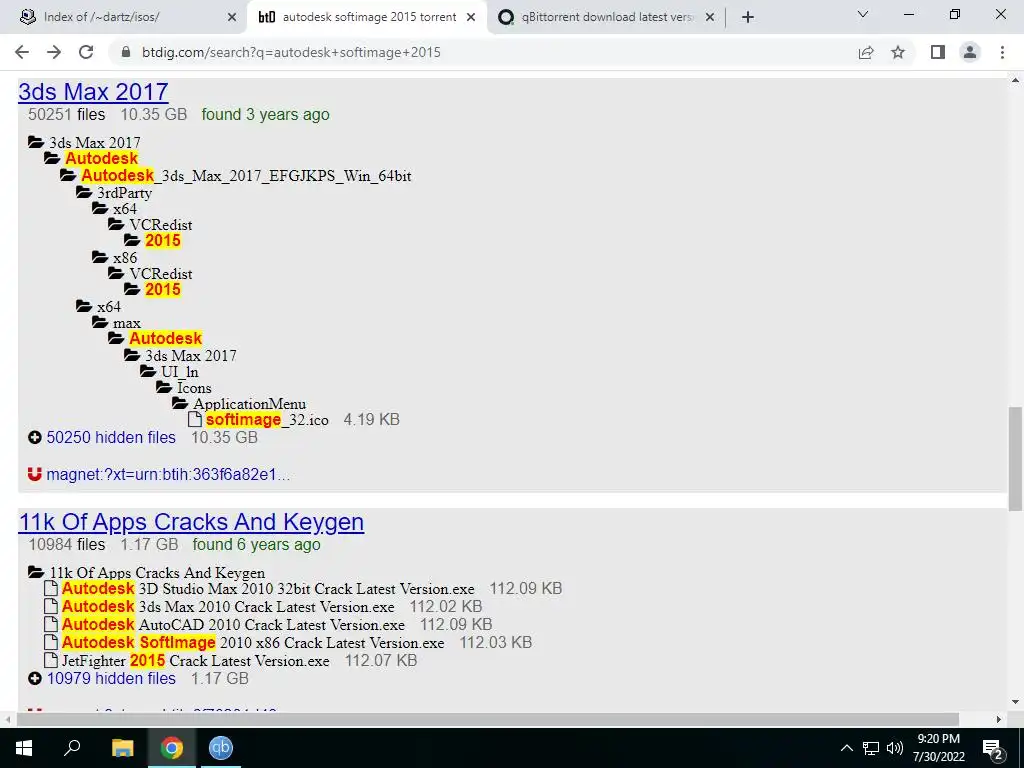Image resolution: width=1024 pixels, height=768 pixels.
Task: Click 'Autodesk 3ds Max 2010 Crack Latest Version.exe'
Action: [228, 607]
